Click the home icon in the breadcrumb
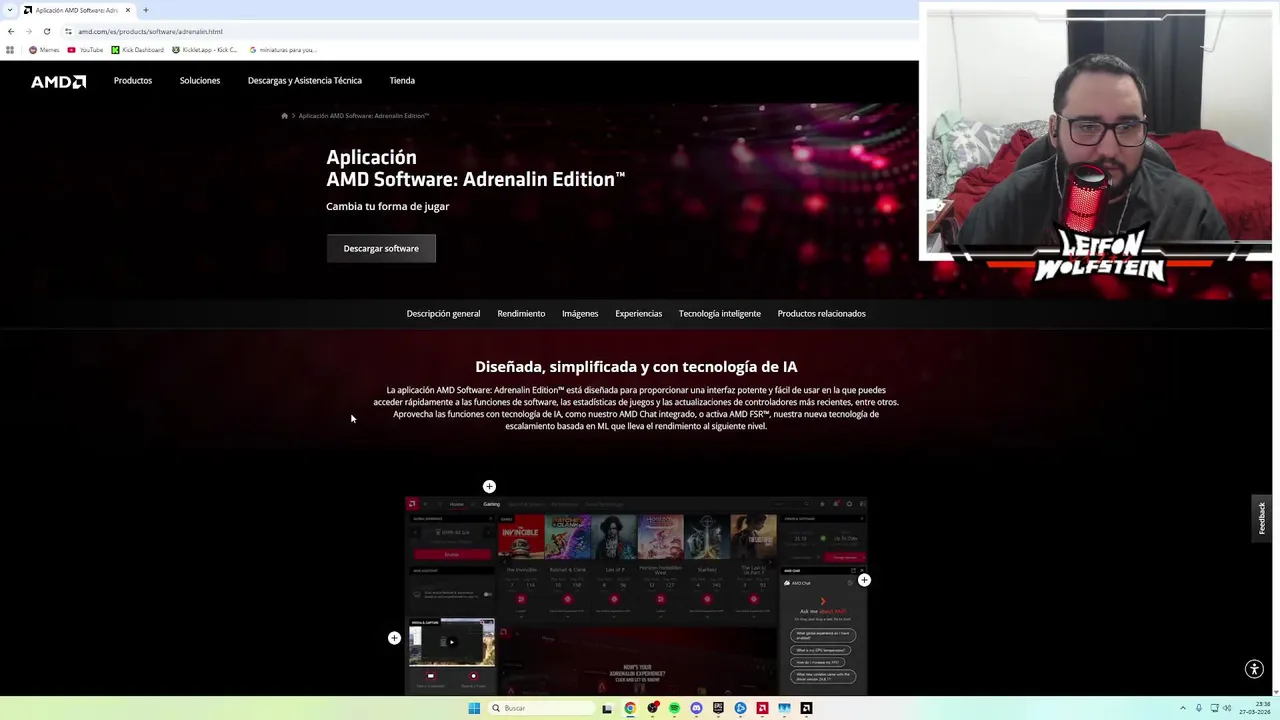Image resolution: width=1280 pixels, height=720 pixels. (x=284, y=116)
